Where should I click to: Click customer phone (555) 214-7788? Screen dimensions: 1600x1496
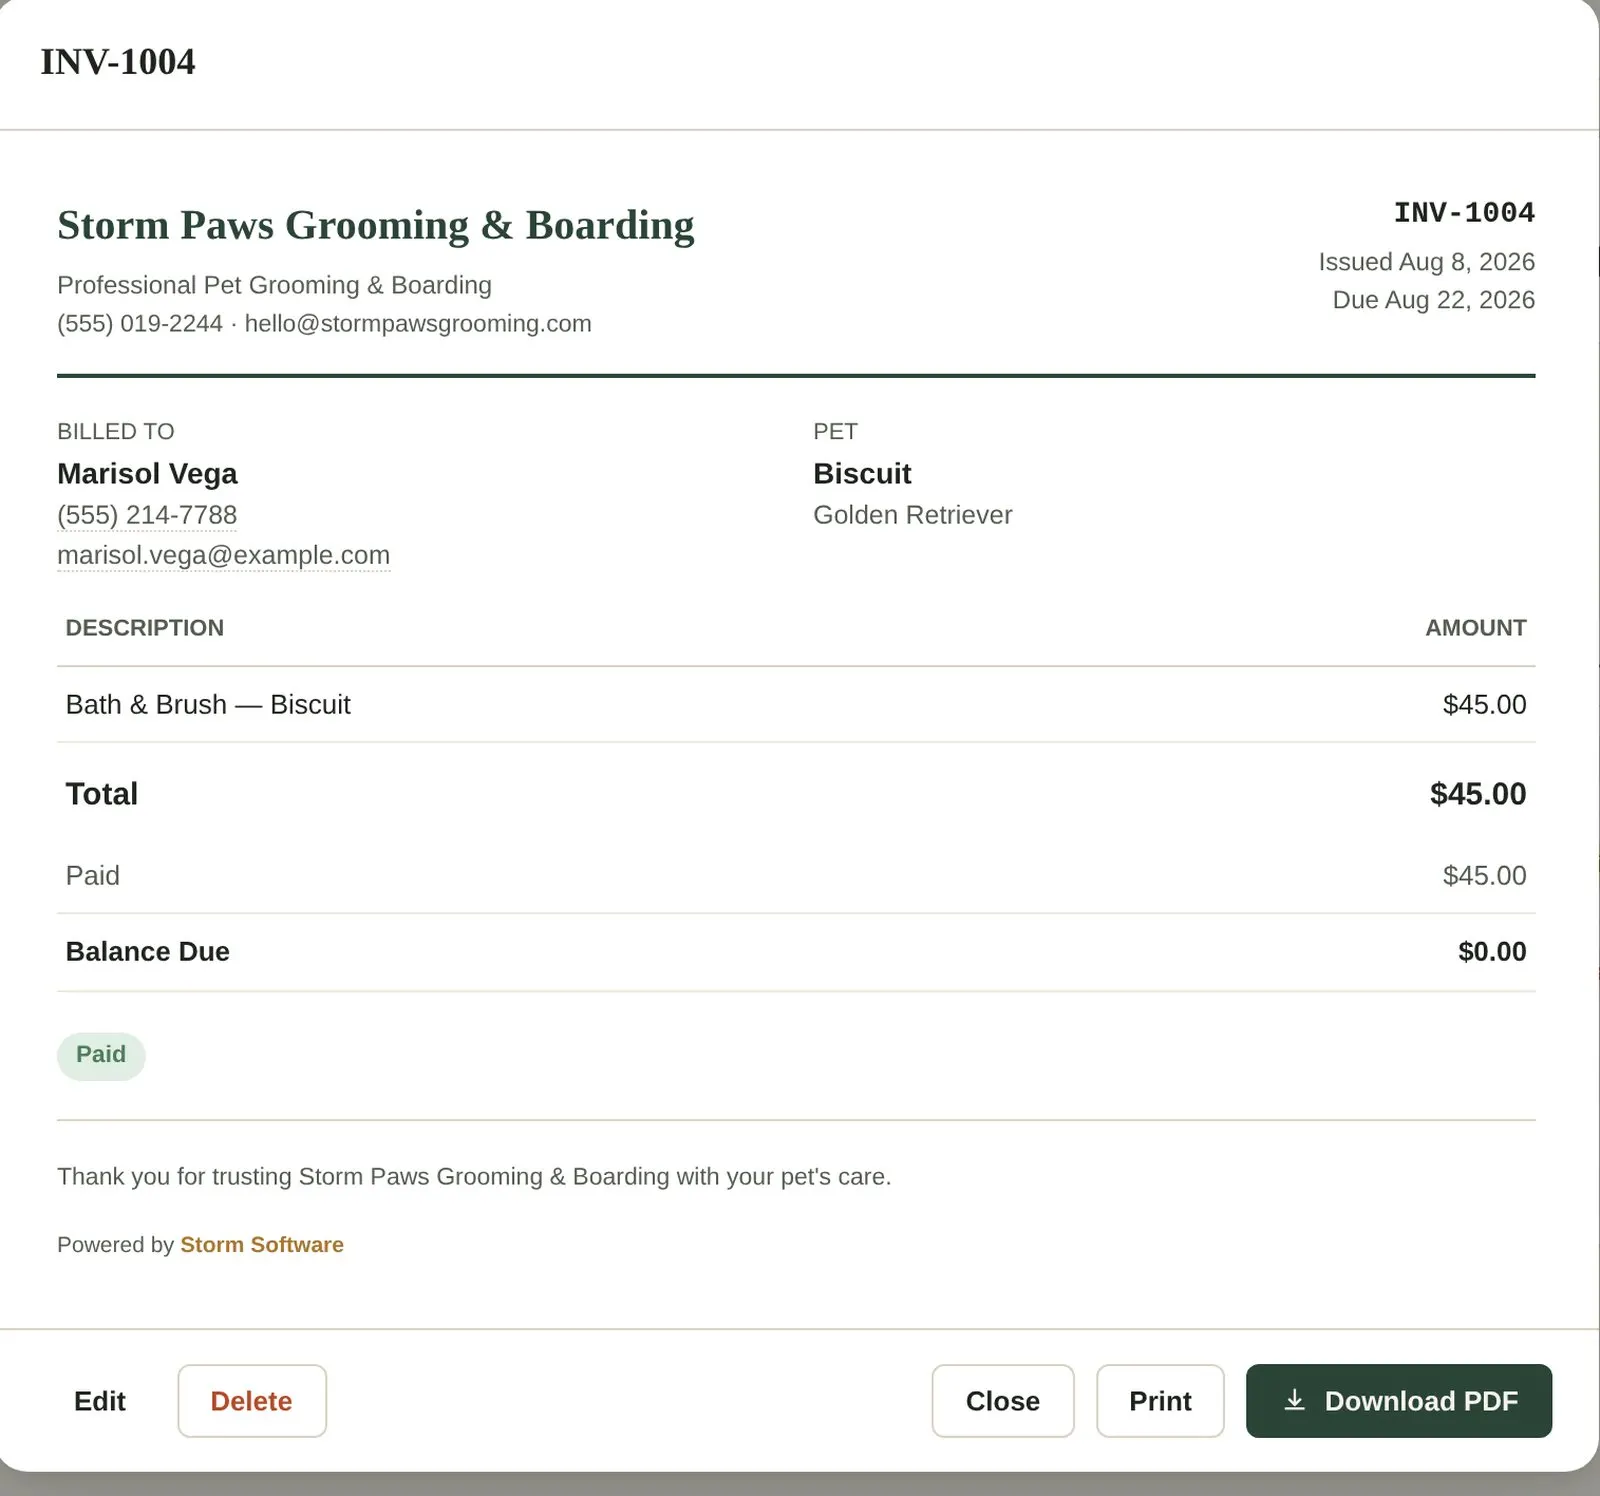147,515
